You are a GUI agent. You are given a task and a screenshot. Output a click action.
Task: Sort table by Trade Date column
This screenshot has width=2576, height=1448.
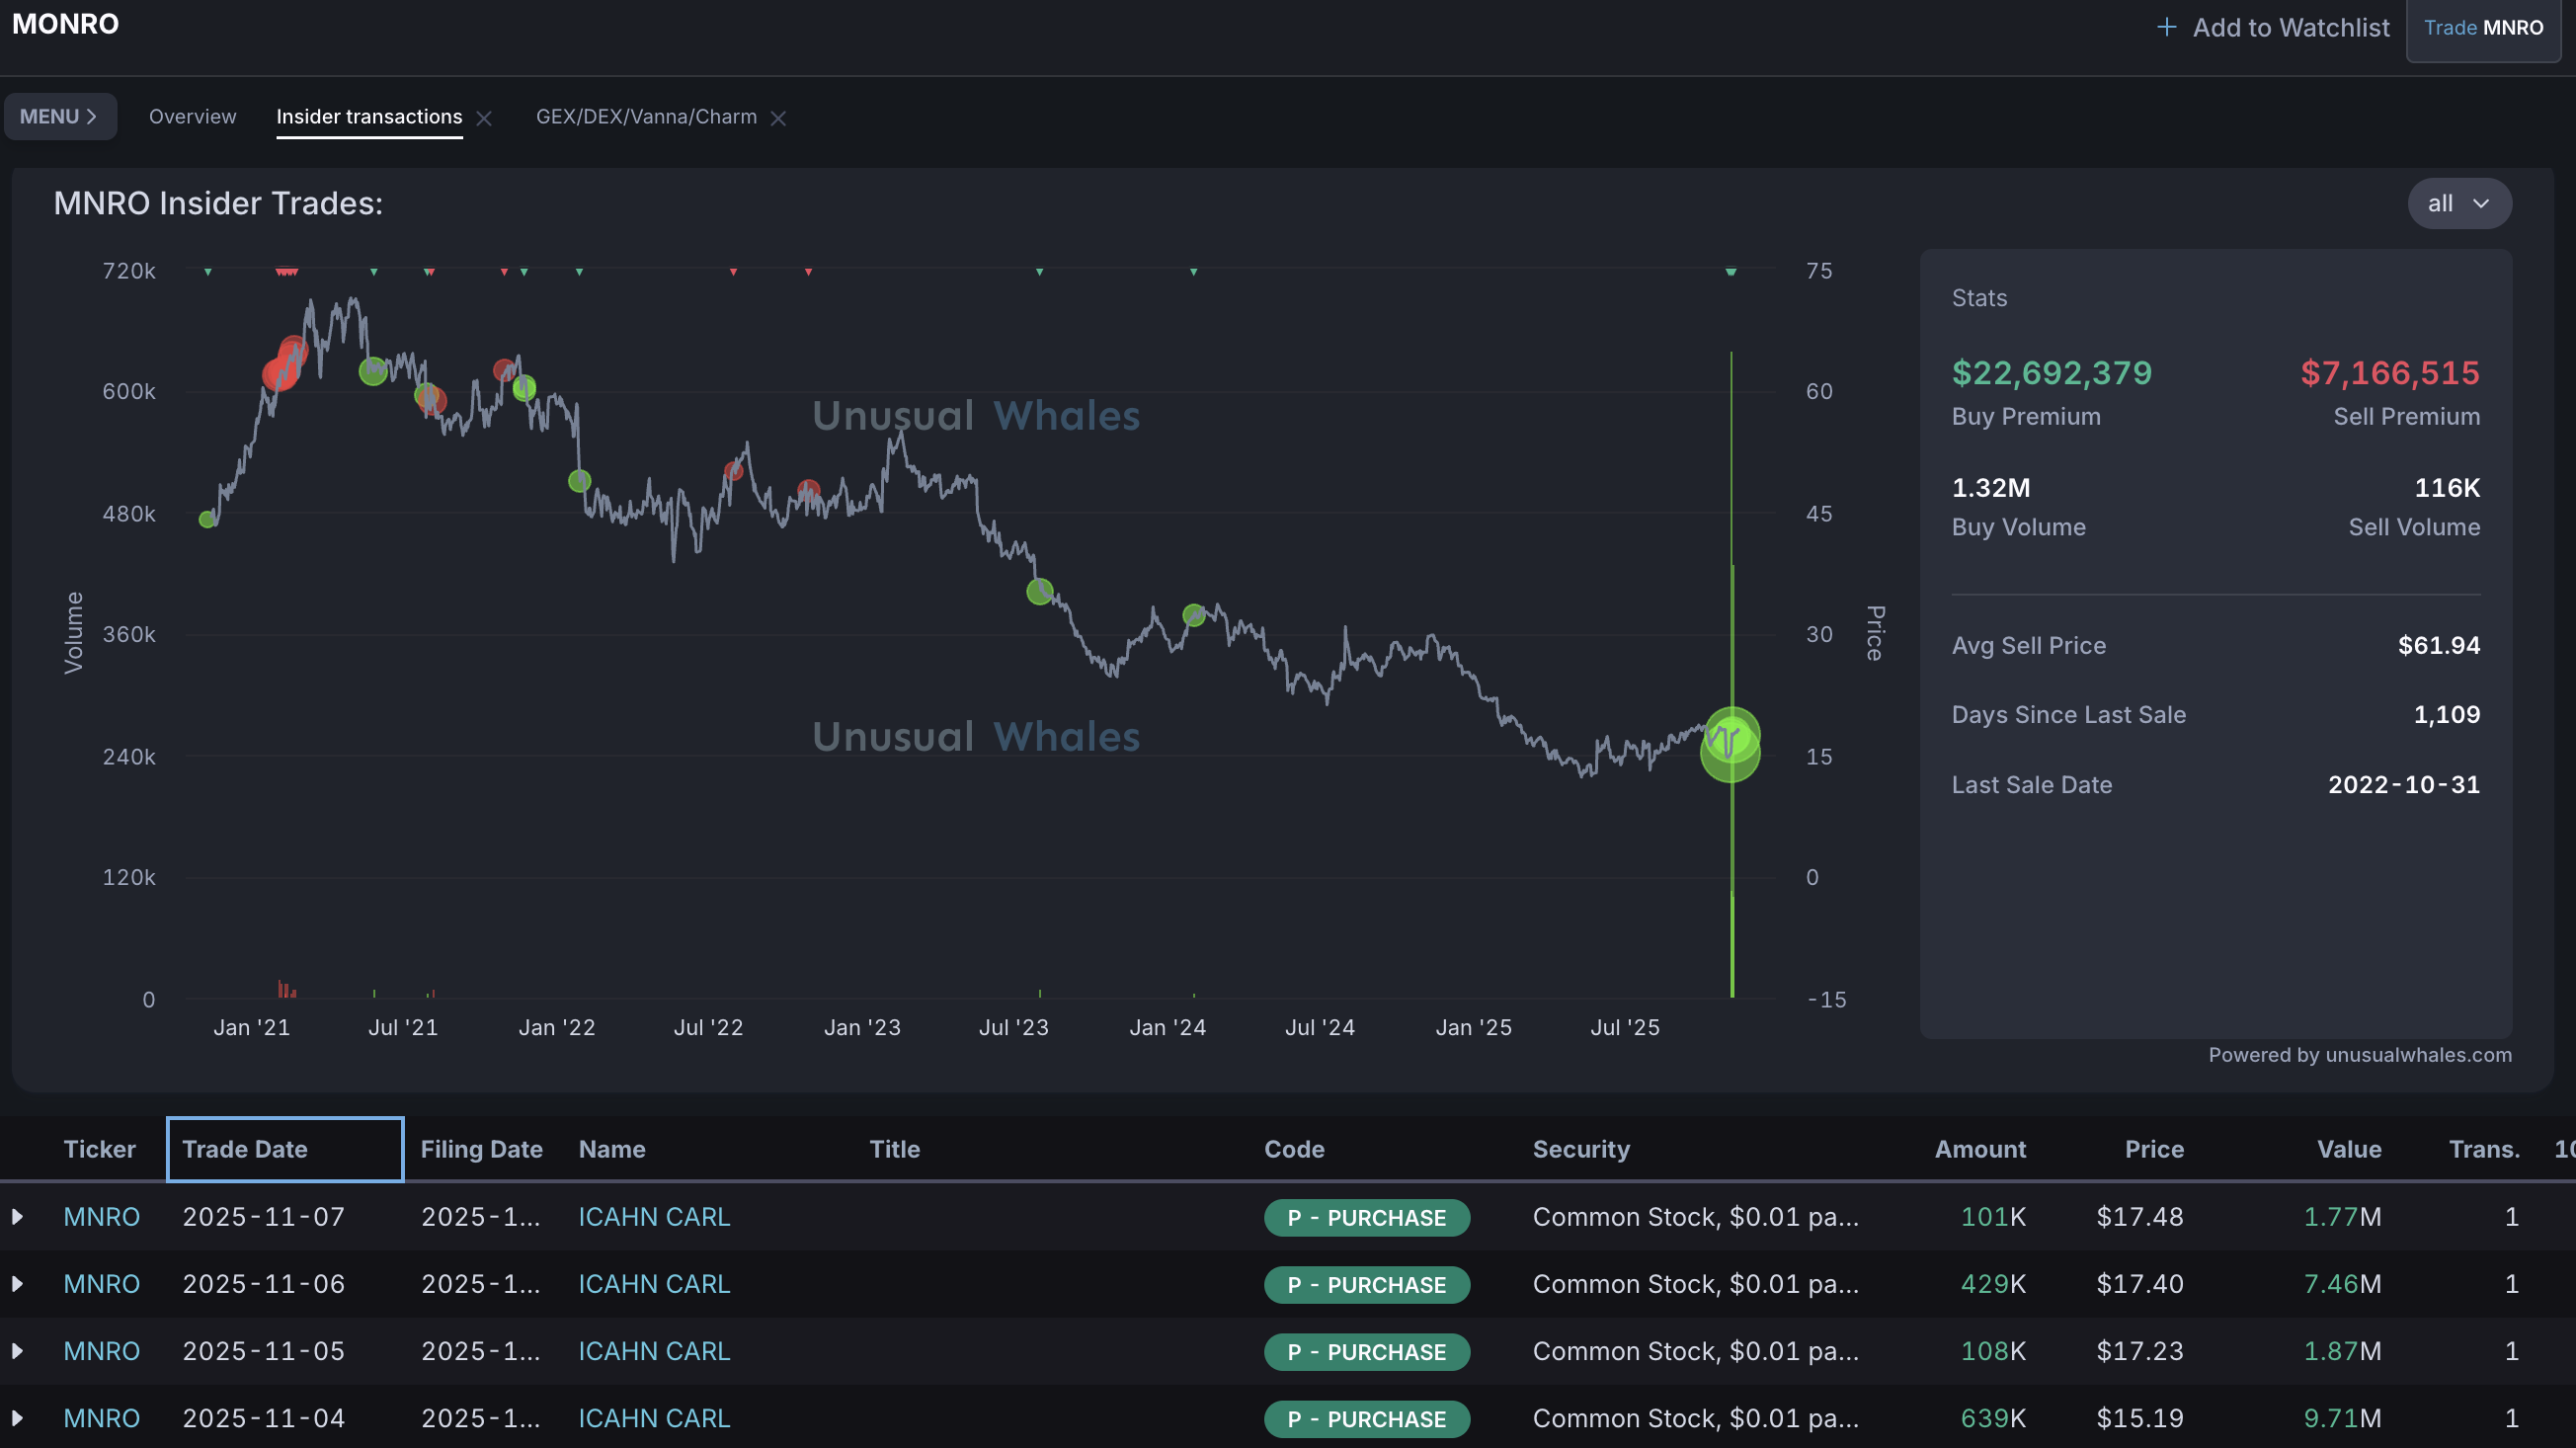245,1149
